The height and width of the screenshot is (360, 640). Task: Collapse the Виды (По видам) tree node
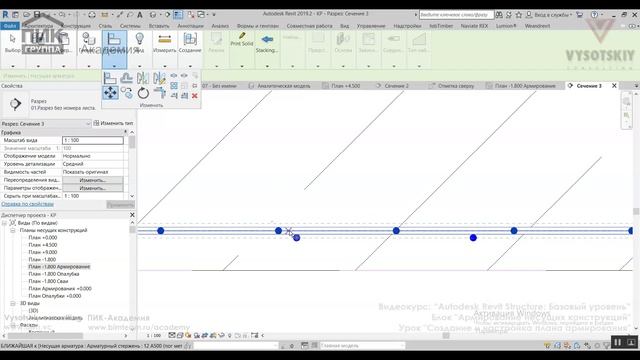[4, 223]
